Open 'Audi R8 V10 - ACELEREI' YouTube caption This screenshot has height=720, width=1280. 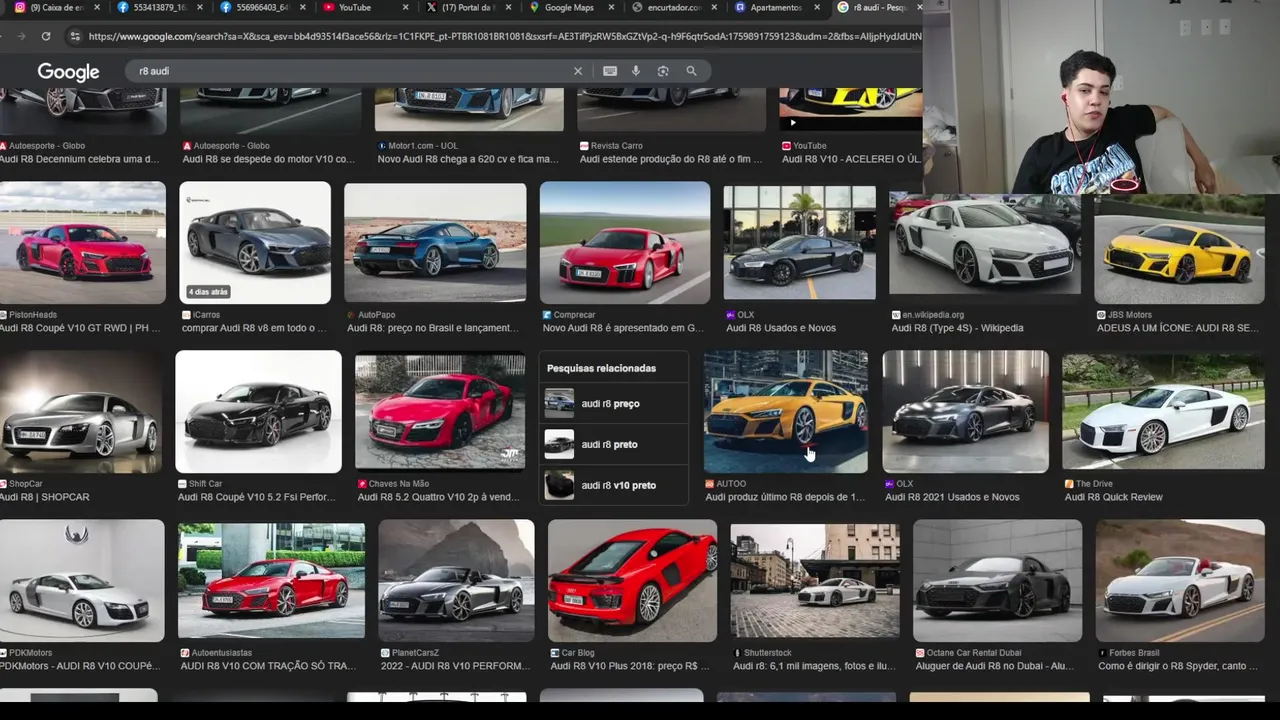(x=852, y=159)
